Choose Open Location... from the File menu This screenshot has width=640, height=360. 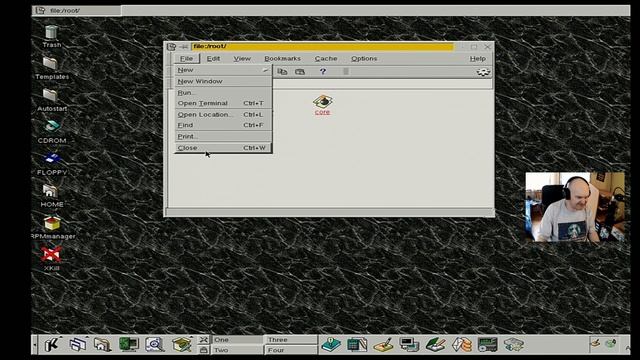(223, 114)
